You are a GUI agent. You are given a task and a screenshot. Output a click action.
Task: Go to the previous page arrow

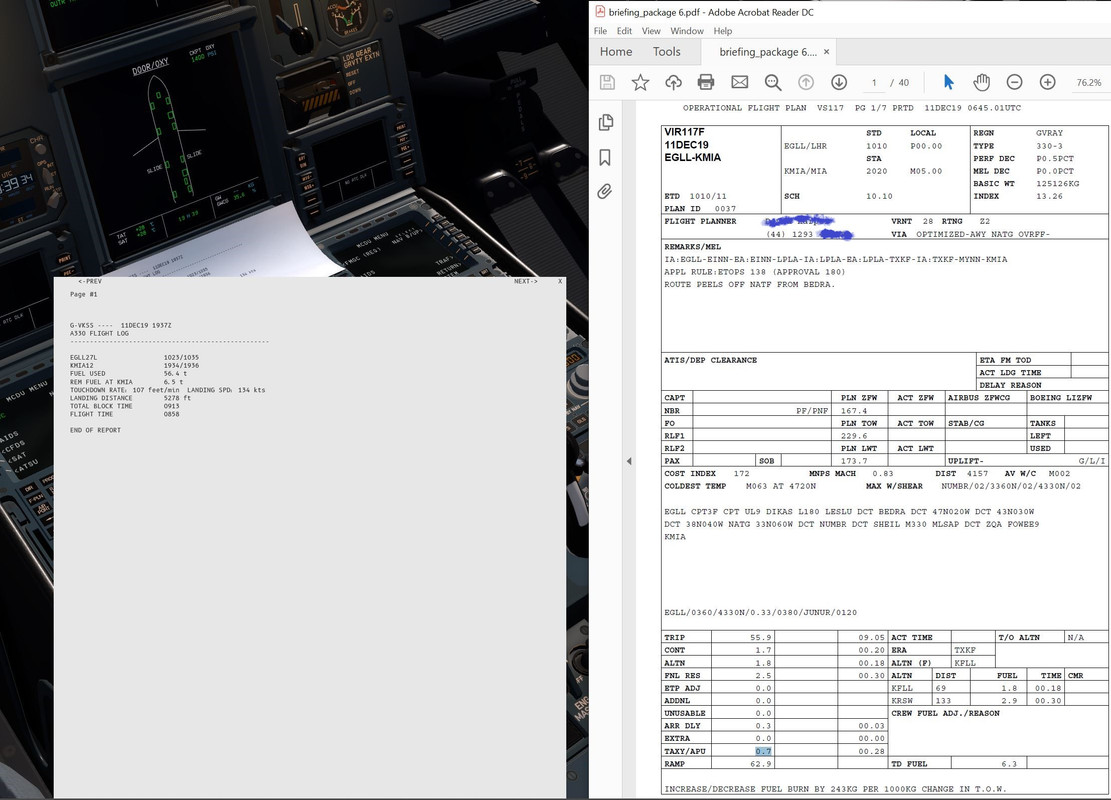[x=806, y=82]
